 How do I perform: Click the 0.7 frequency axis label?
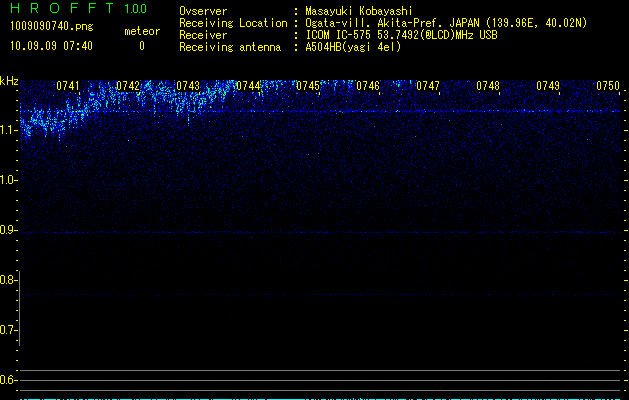(8, 330)
